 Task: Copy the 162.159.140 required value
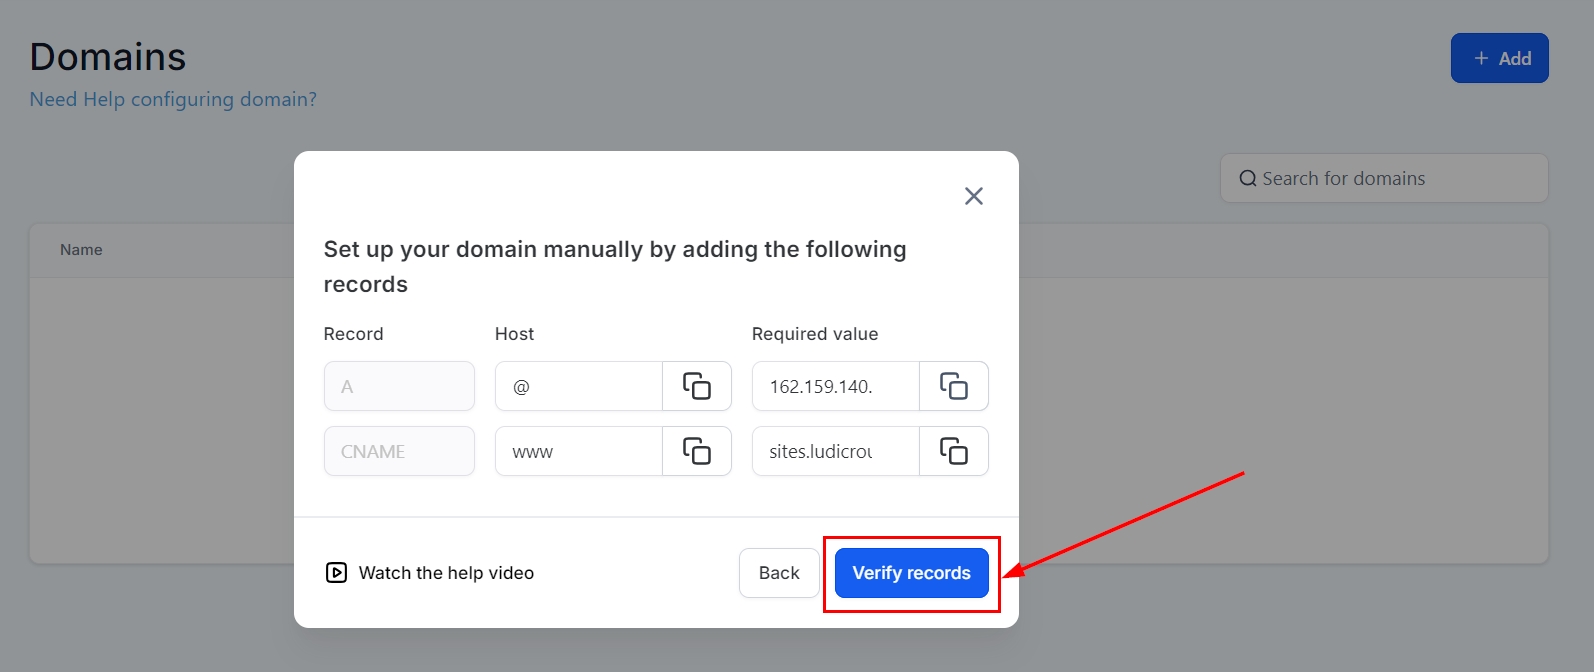click(x=954, y=386)
